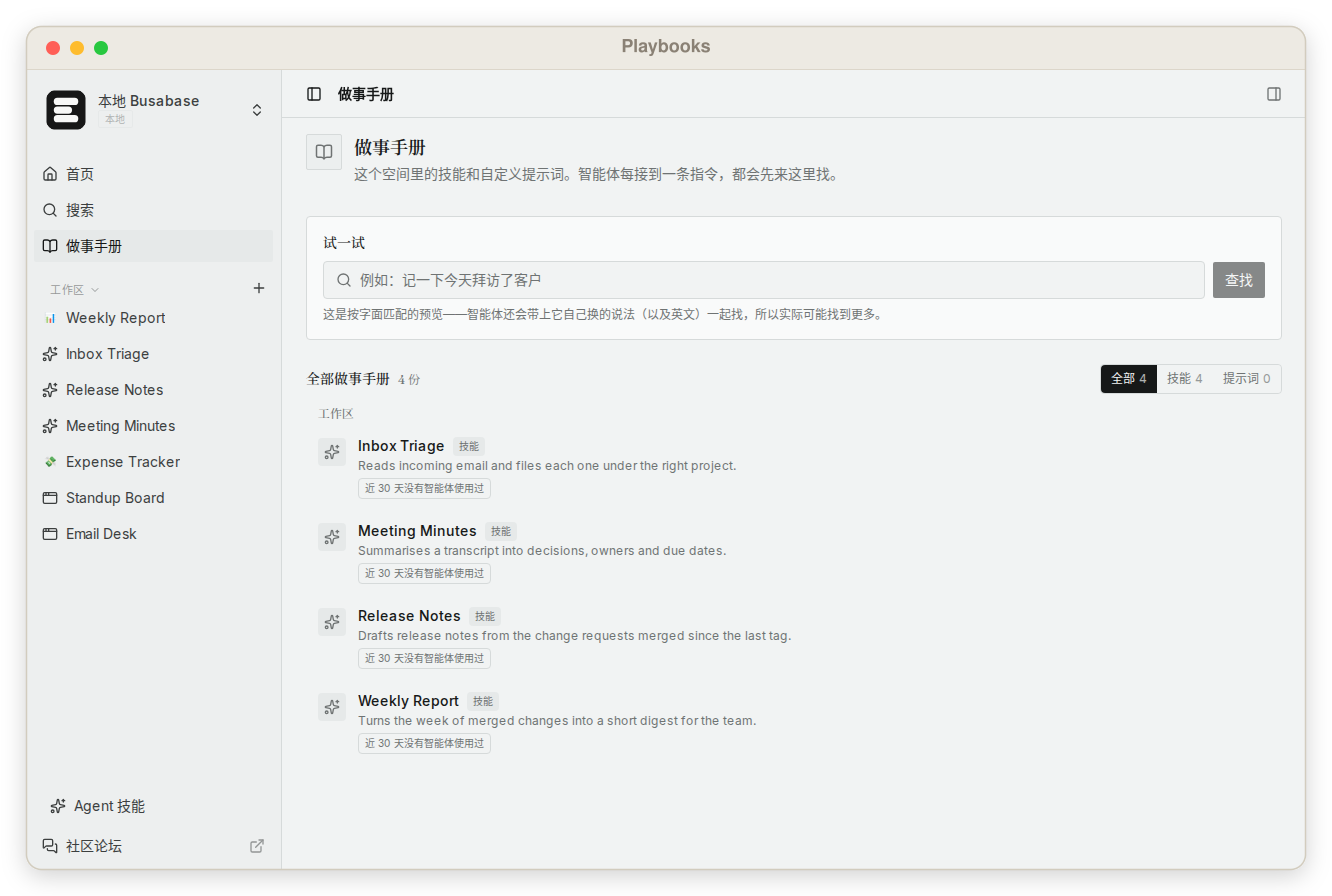Click the 技能 badge next to Inbox Triage
Screen dimensions: 1332x896
(469, 446)
